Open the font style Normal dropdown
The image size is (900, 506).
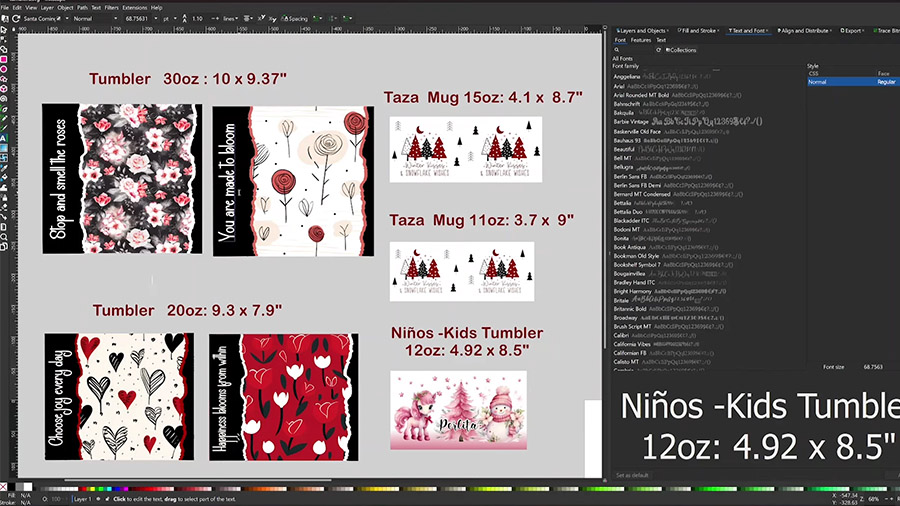coord(115,18)
